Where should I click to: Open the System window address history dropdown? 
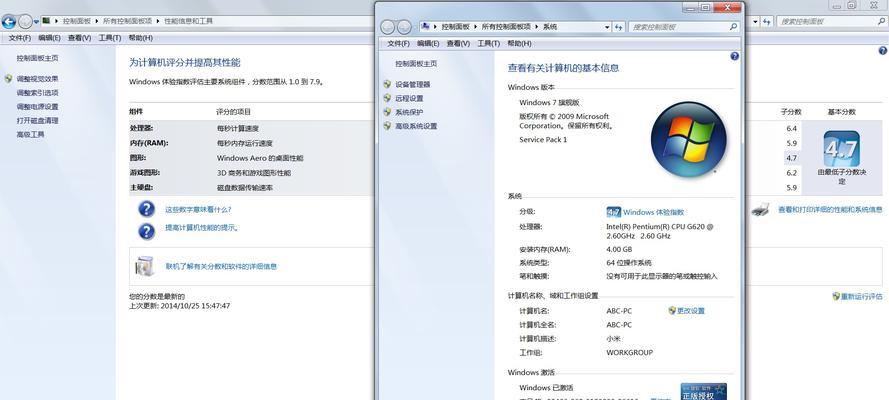[x=607, y=27]
